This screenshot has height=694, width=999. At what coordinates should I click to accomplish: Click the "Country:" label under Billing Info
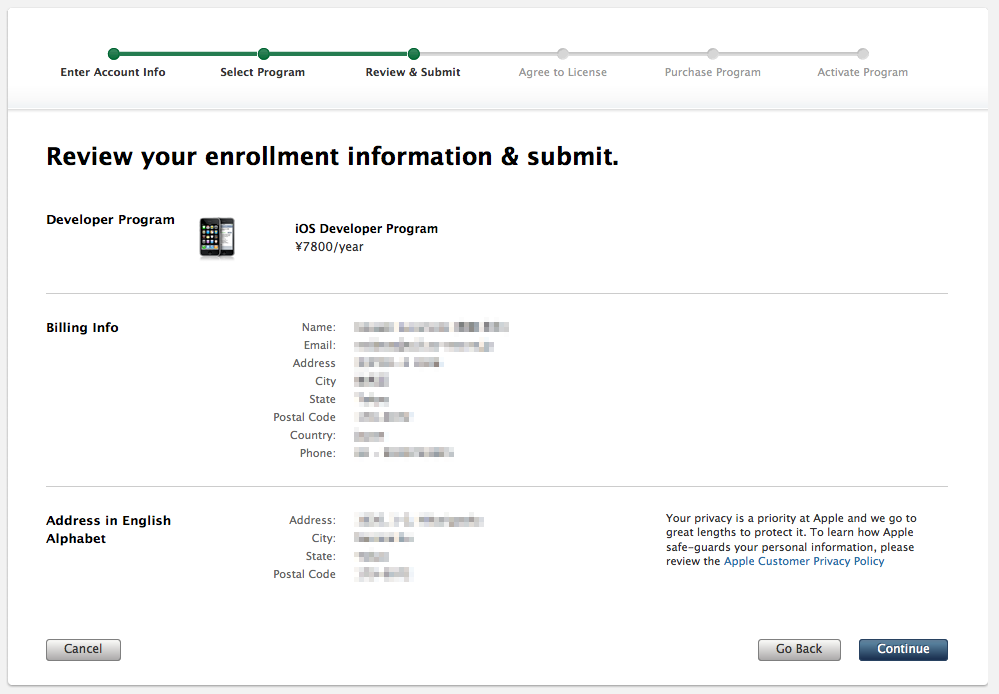coord(312,435)
